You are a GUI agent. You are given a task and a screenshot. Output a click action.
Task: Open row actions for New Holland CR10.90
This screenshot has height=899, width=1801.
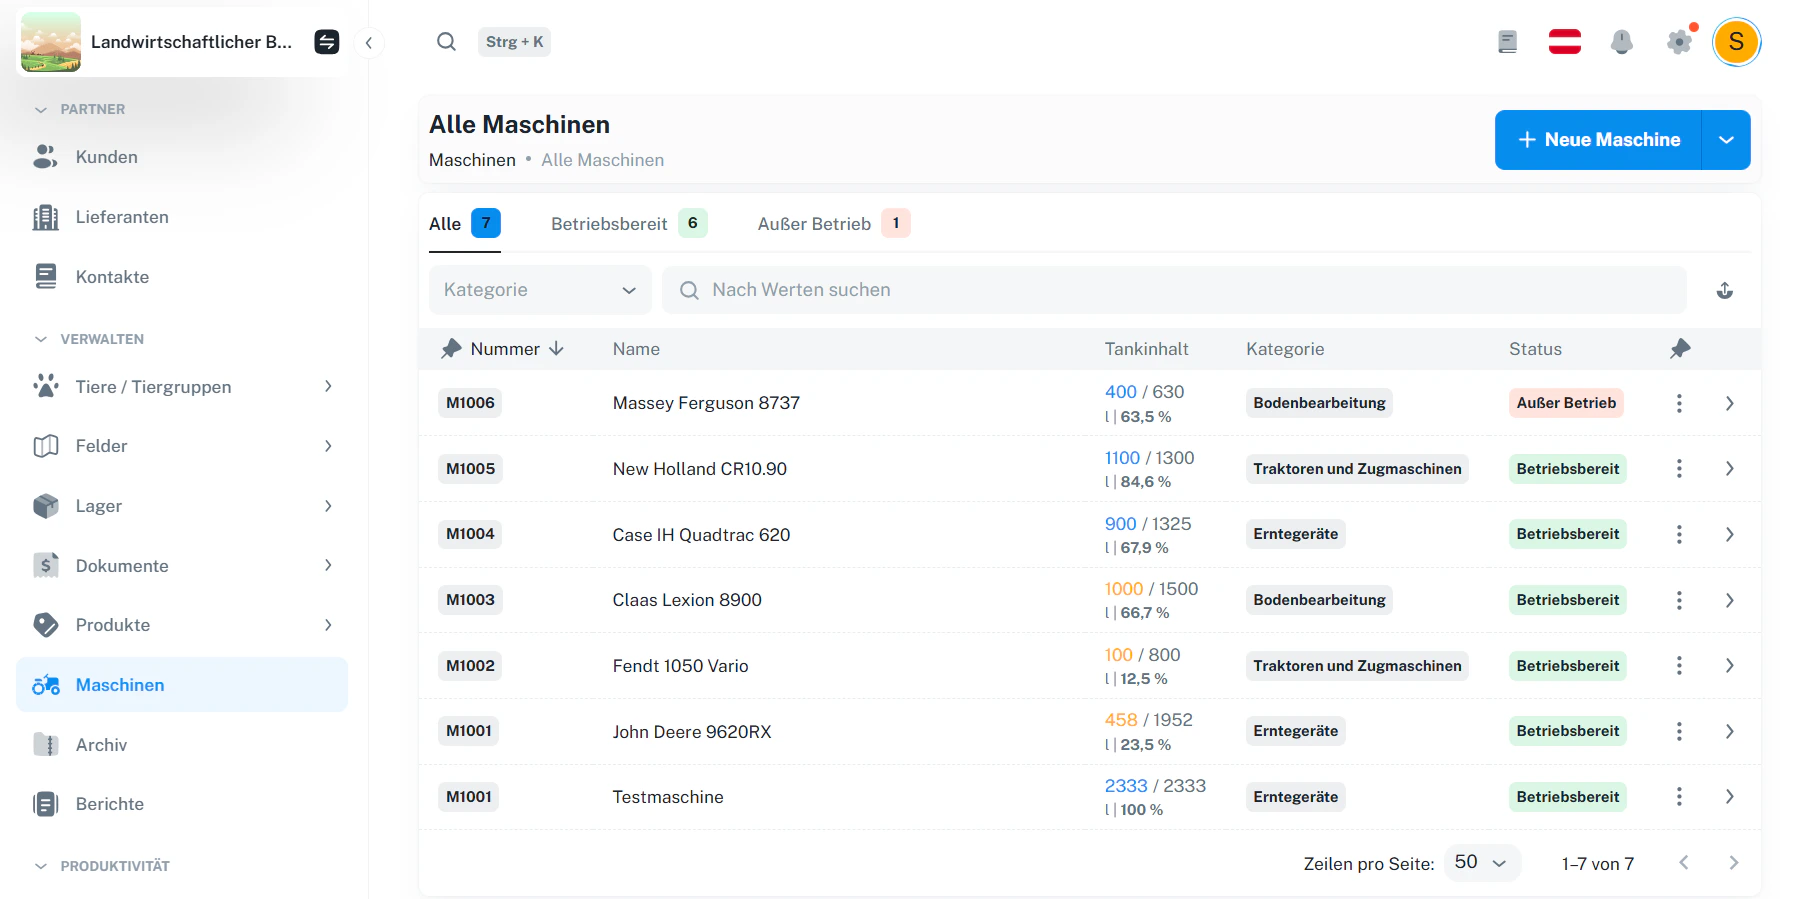[1679, 469]
